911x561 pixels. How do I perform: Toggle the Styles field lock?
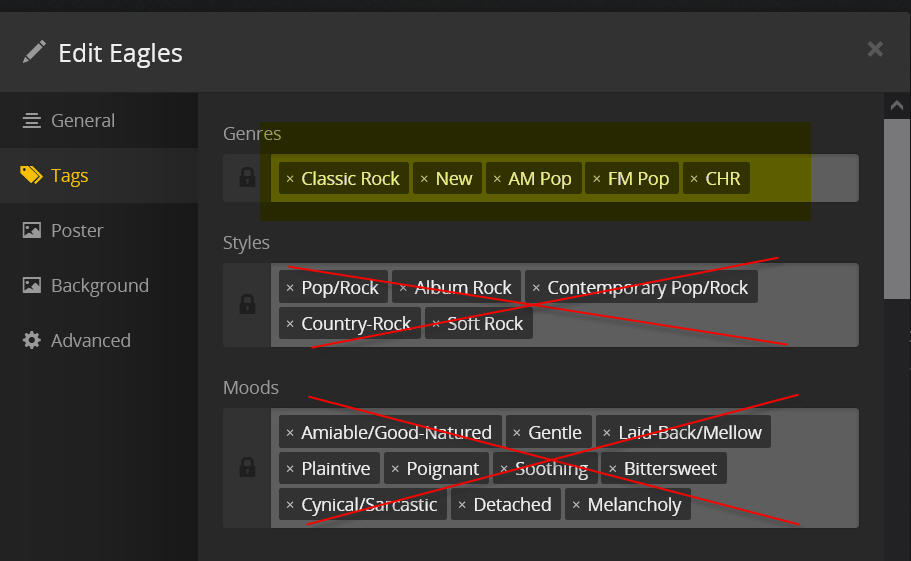248,304
